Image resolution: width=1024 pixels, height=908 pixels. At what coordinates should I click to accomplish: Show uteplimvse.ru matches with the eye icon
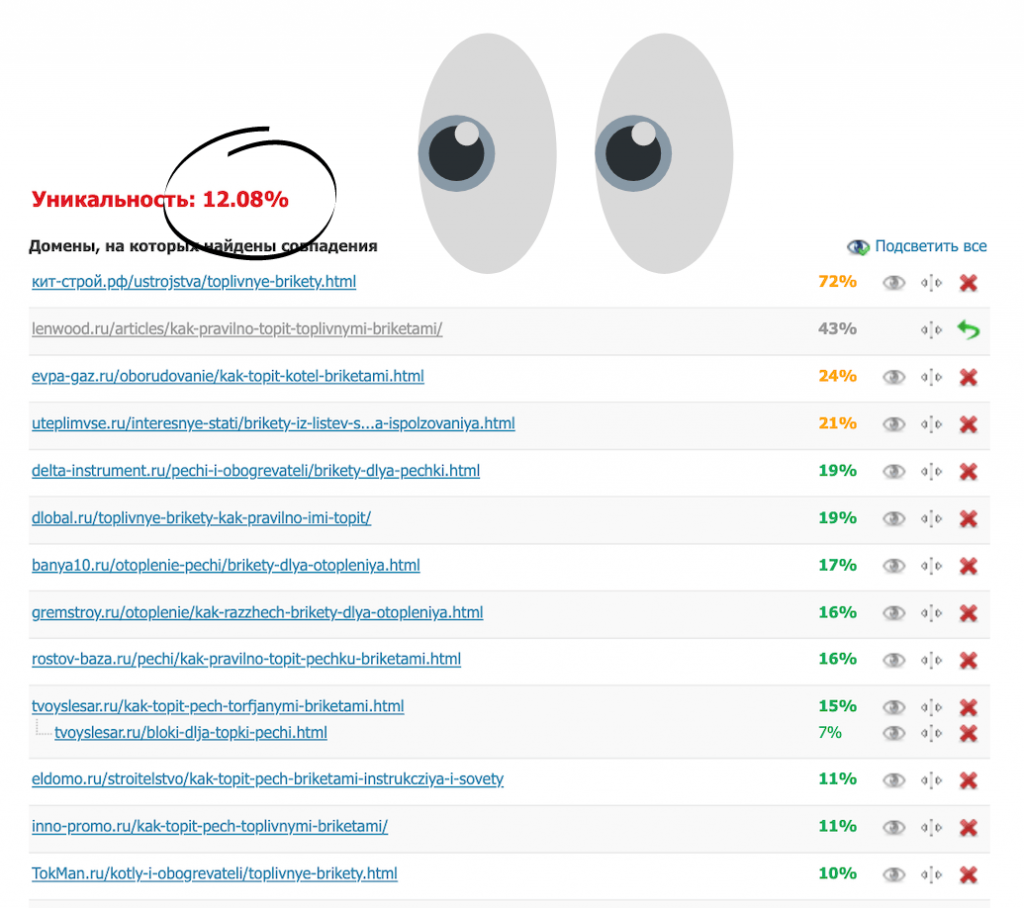click(894, 425)
